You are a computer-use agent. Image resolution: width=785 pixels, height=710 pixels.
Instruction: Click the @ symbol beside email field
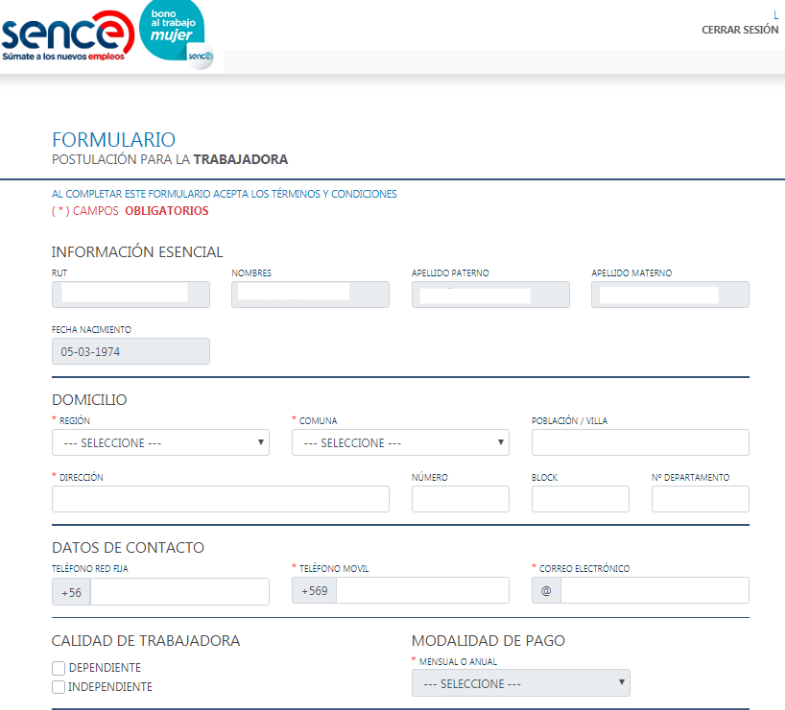(x=546, y=592)
